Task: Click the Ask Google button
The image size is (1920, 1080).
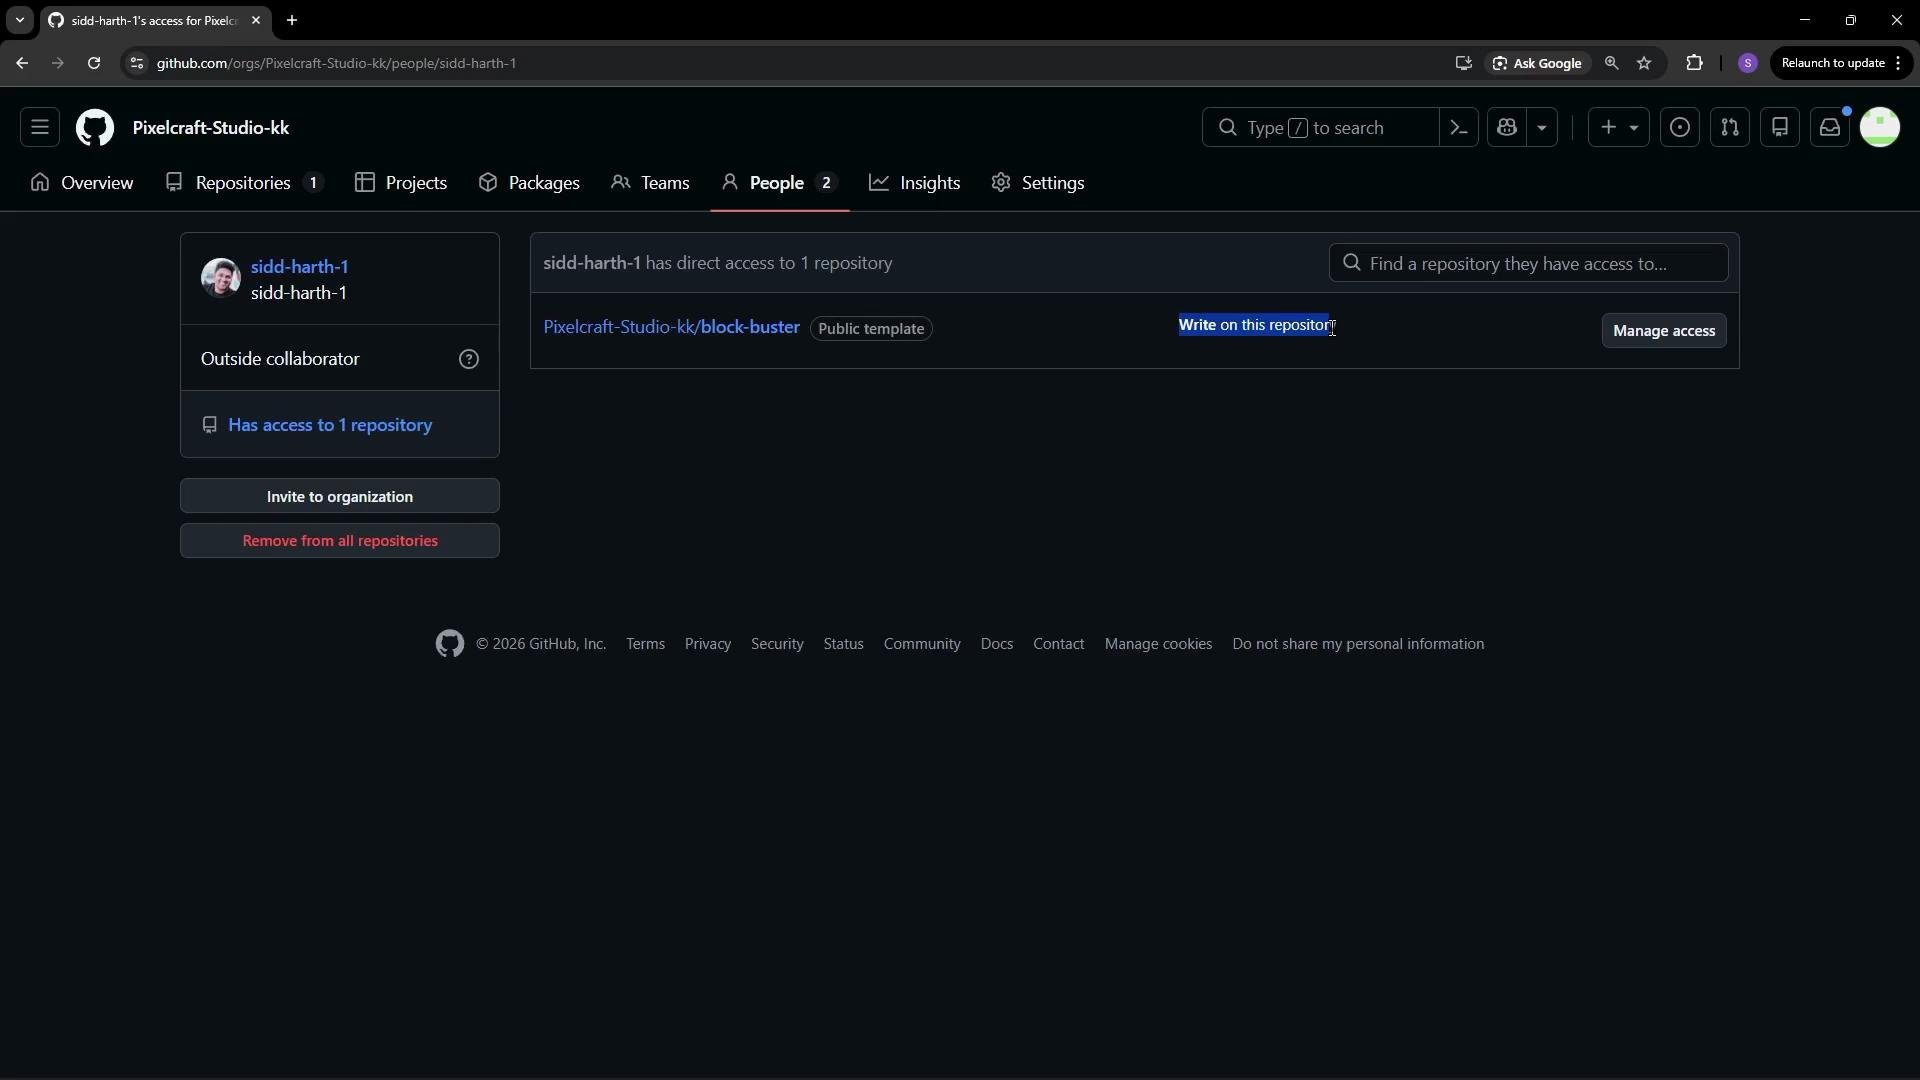Action: click(x=1537, y=63)
